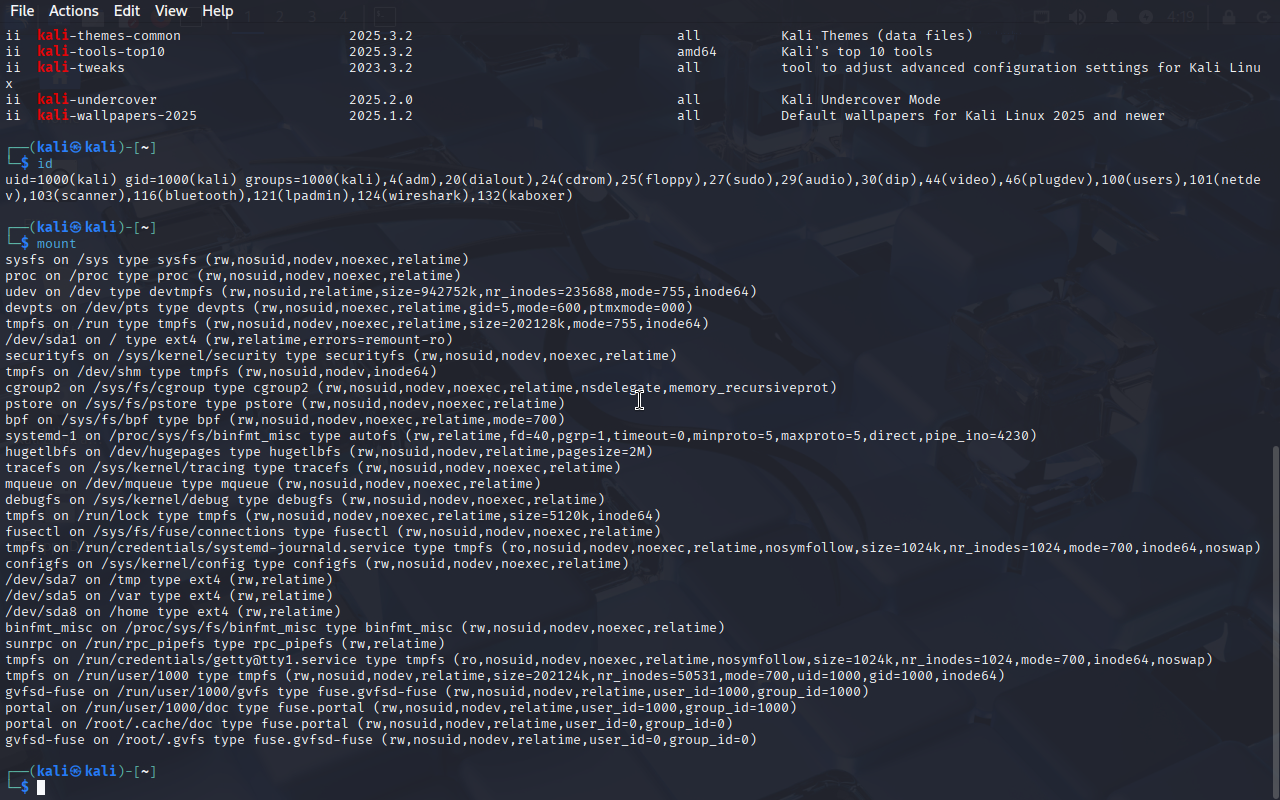Click the faint terminal launcher icon in the panel

(385, 16)
